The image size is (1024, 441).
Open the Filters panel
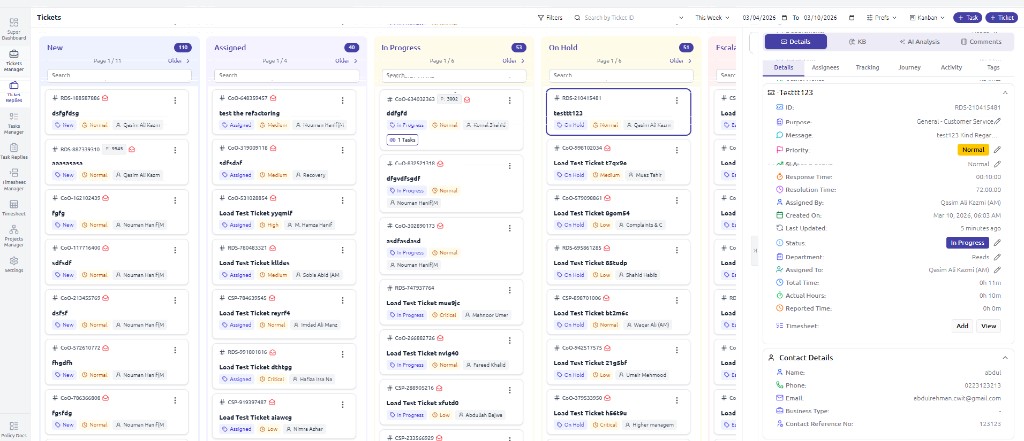click(550, 18)
